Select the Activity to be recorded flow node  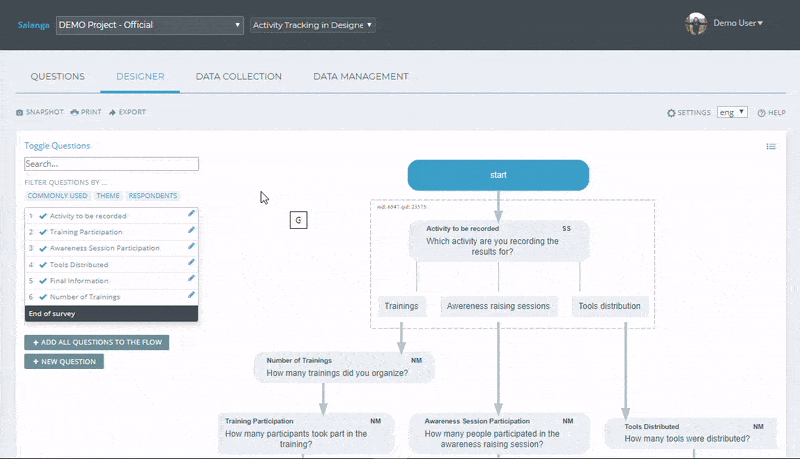click(x=499, y=241)
